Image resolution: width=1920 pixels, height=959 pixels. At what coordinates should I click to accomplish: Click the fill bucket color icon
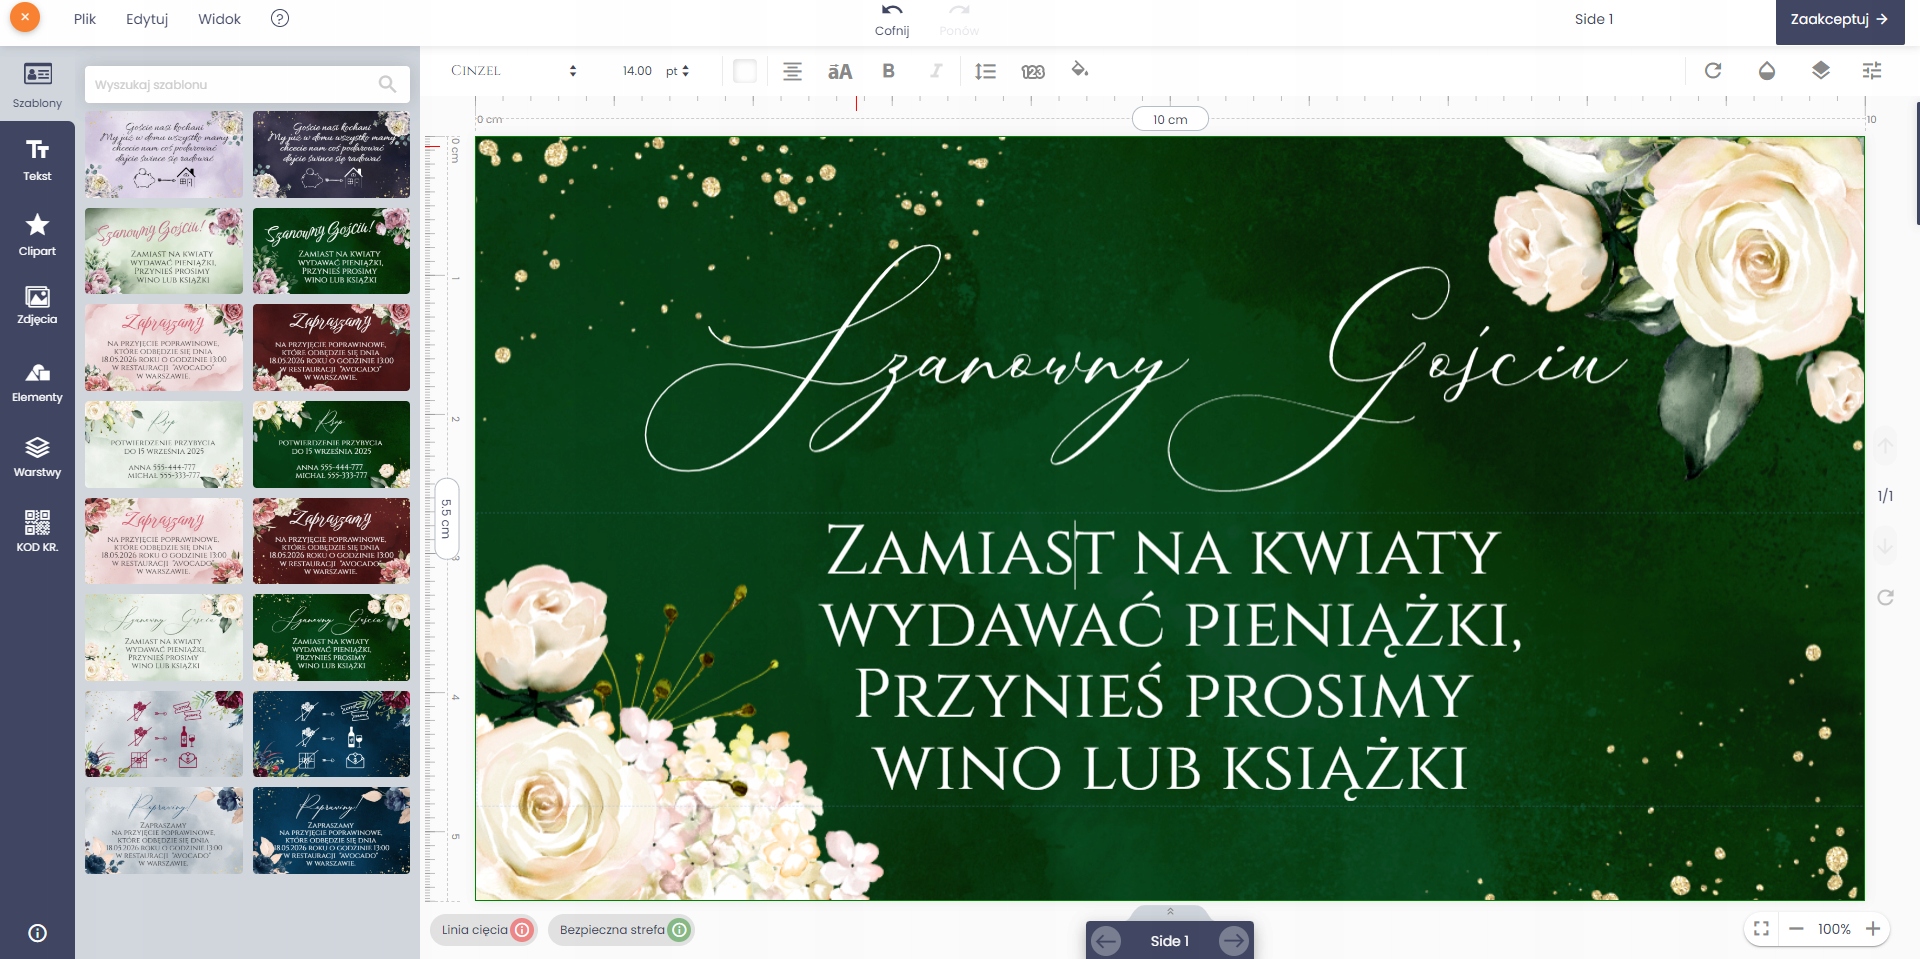tap(1079, 70)
